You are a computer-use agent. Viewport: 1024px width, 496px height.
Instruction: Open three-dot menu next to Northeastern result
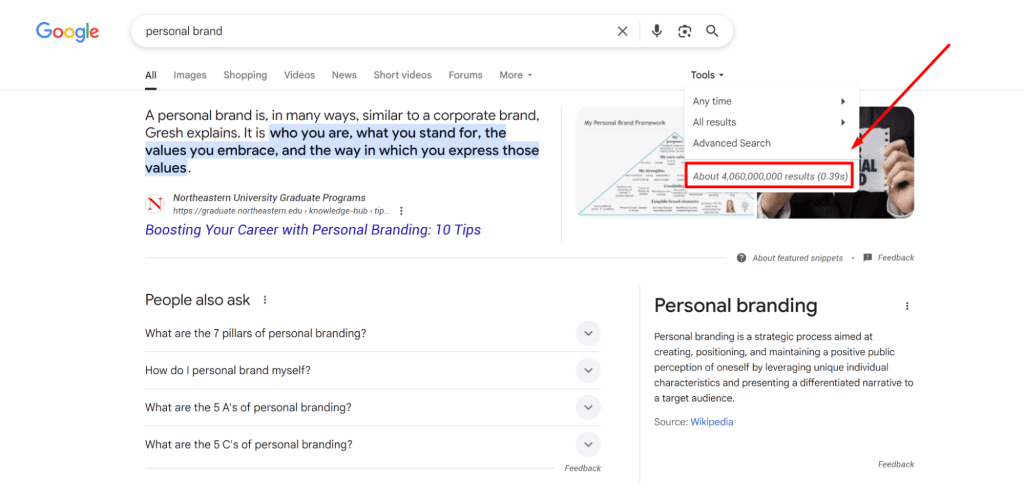401,211
